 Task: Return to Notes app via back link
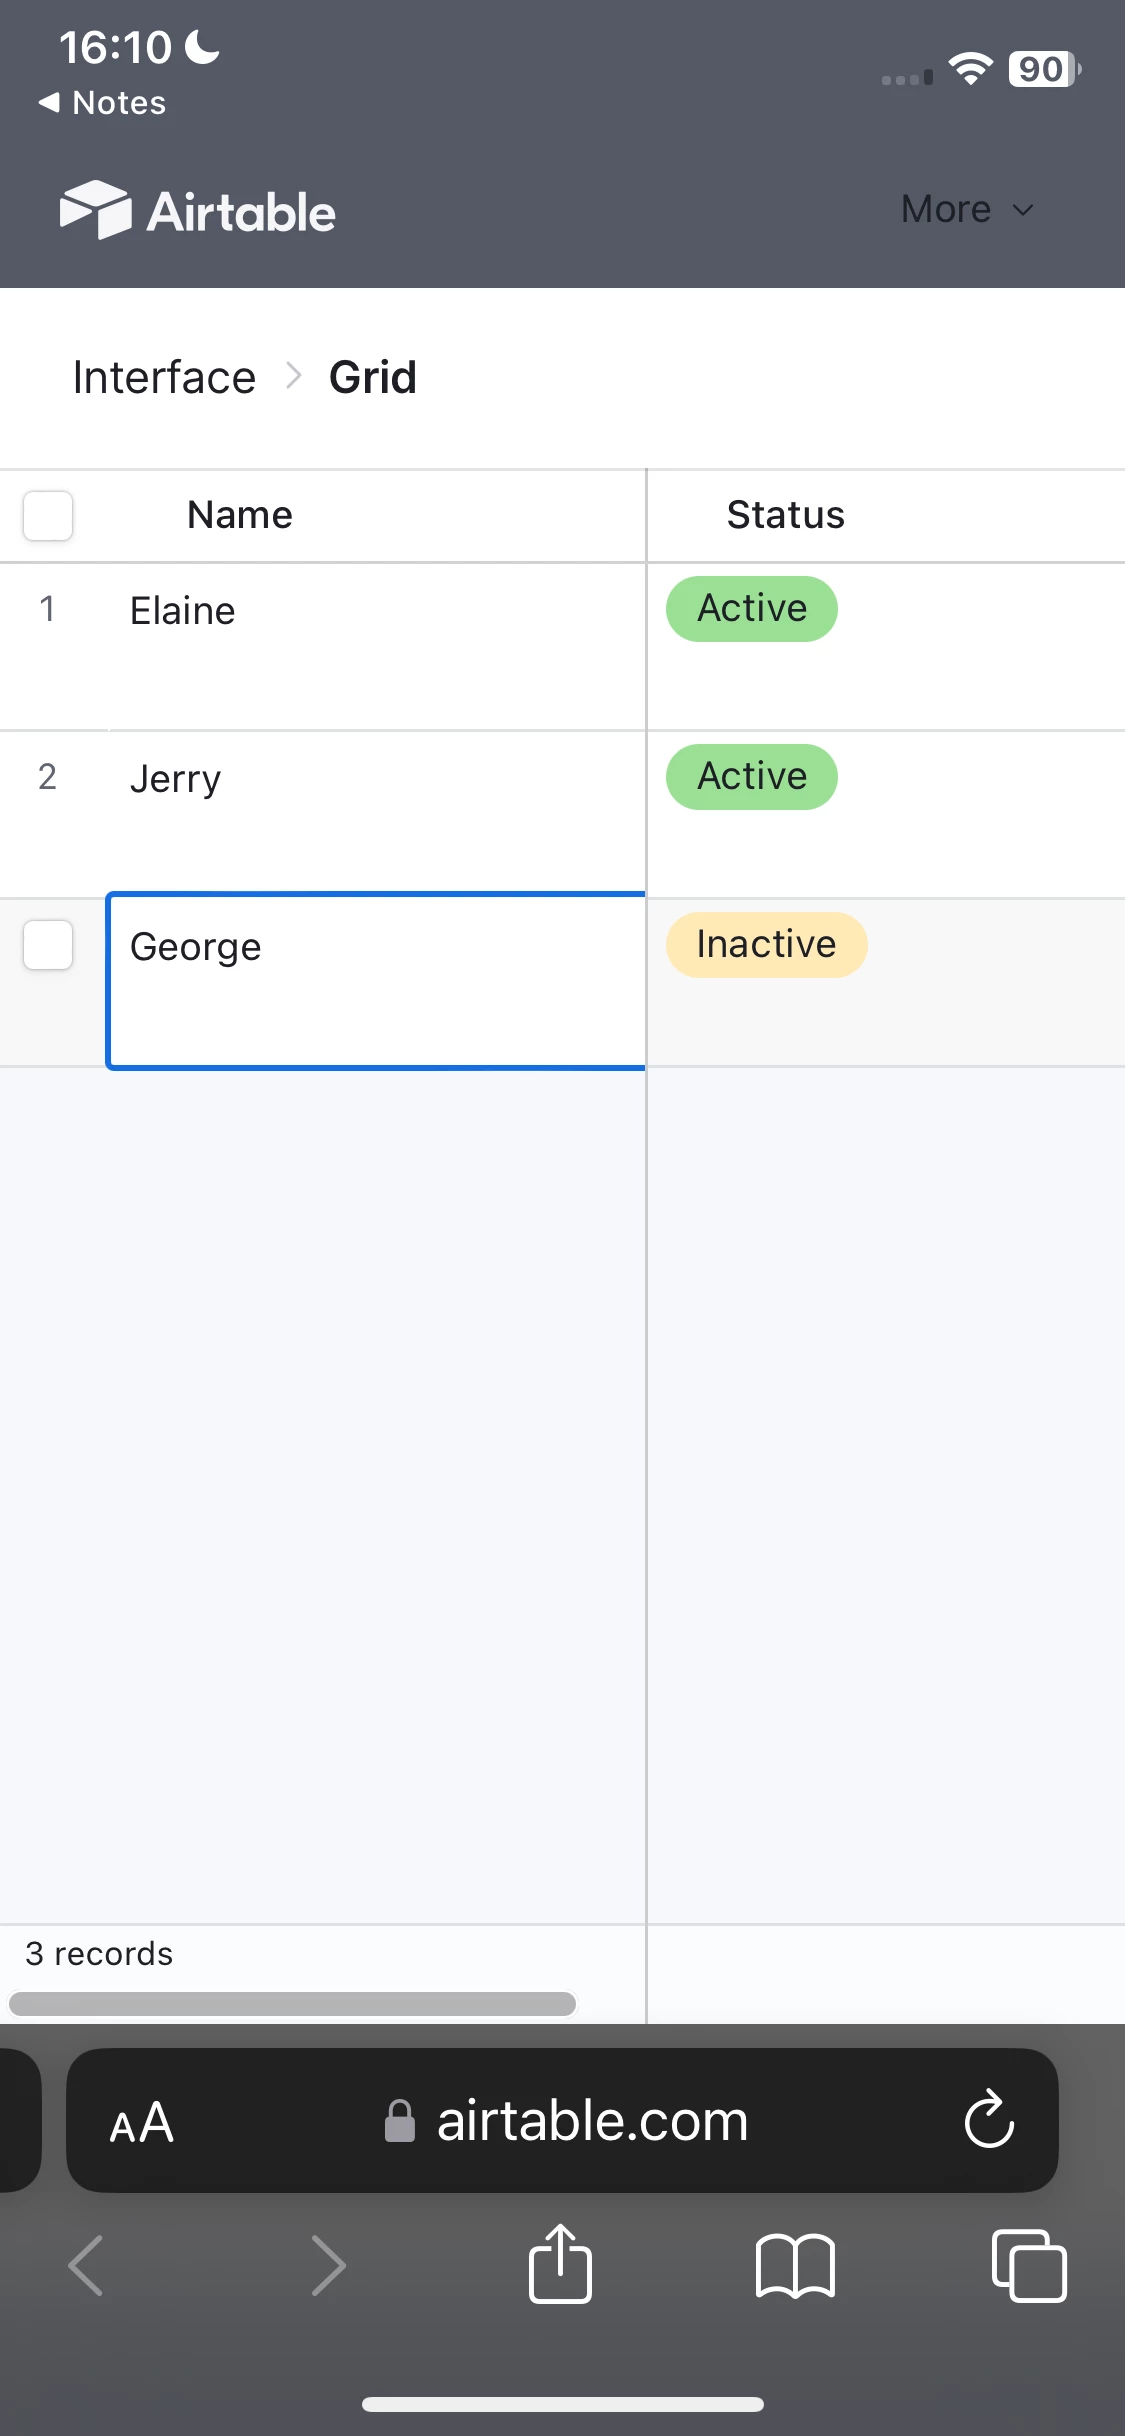point(102,103)
